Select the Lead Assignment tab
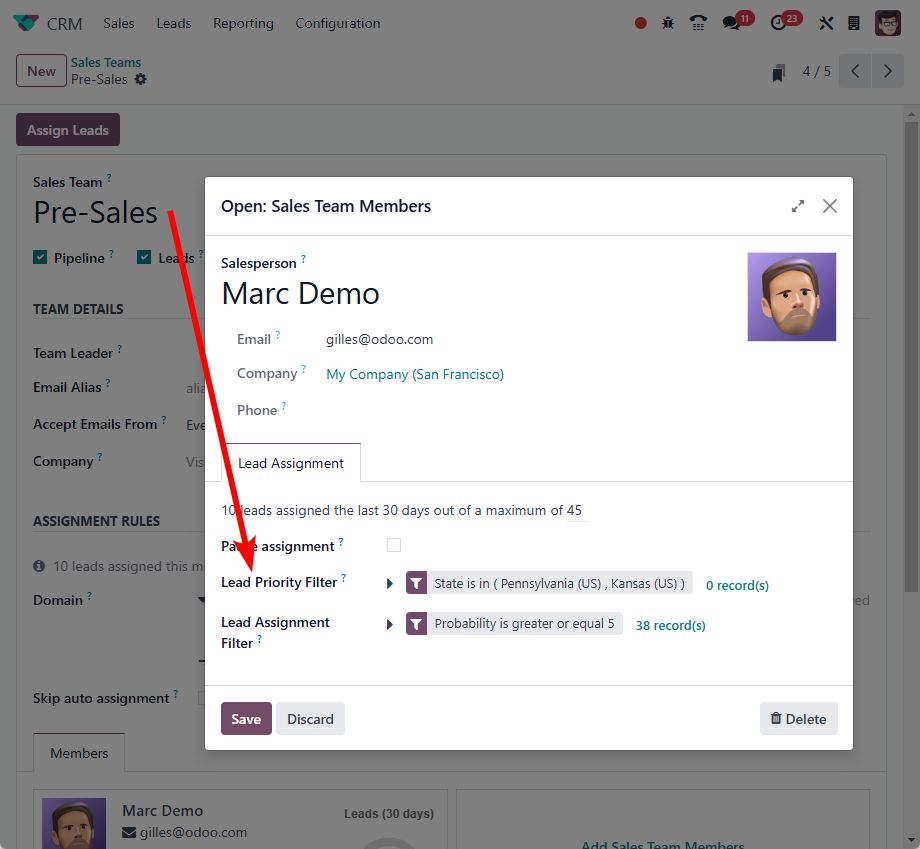The height and width of the screenshot is (849, 920). tap(291, 463)
